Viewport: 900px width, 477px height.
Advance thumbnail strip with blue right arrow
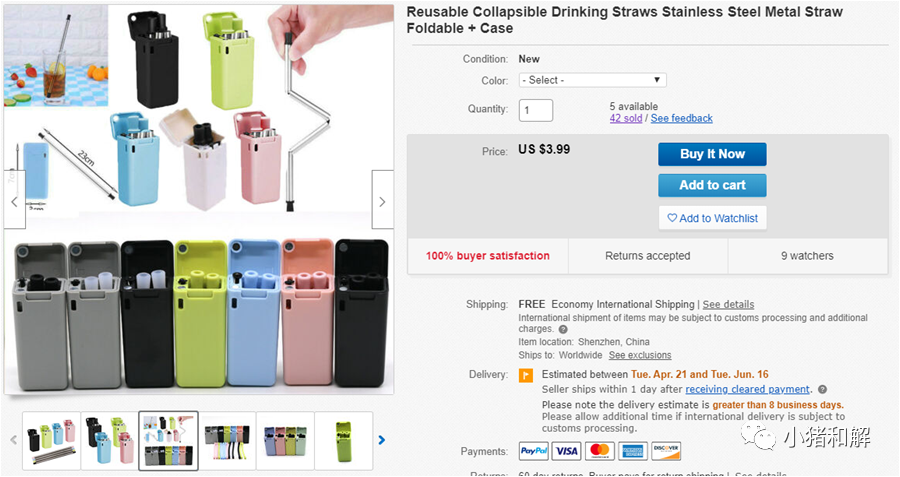382,440
